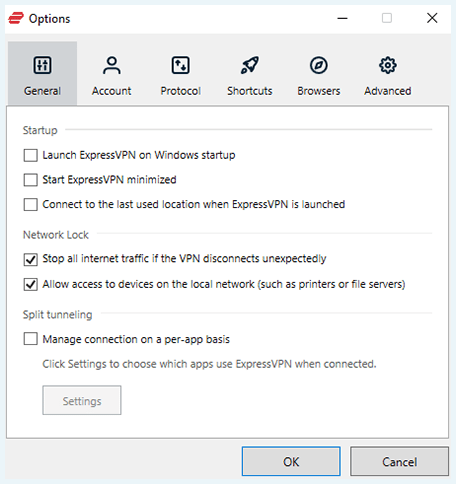Click the Split tunneling section heading
The image size is (456, 484).
point(57,315)
